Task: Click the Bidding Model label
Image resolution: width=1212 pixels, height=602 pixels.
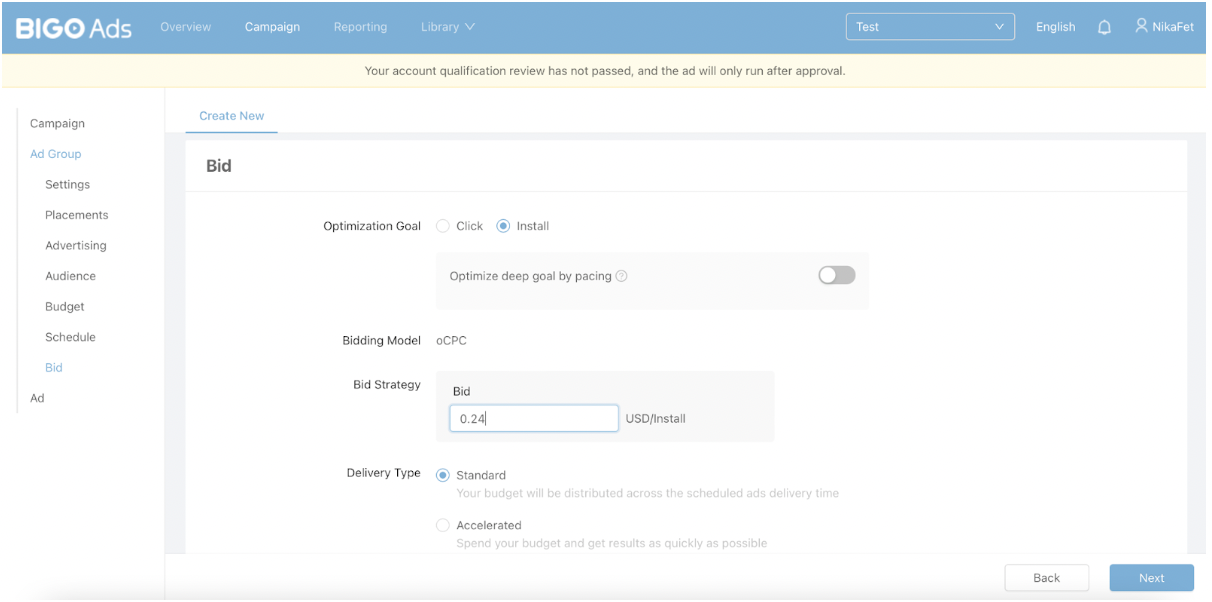Action: pyautogui.click(x=381, y=341)
